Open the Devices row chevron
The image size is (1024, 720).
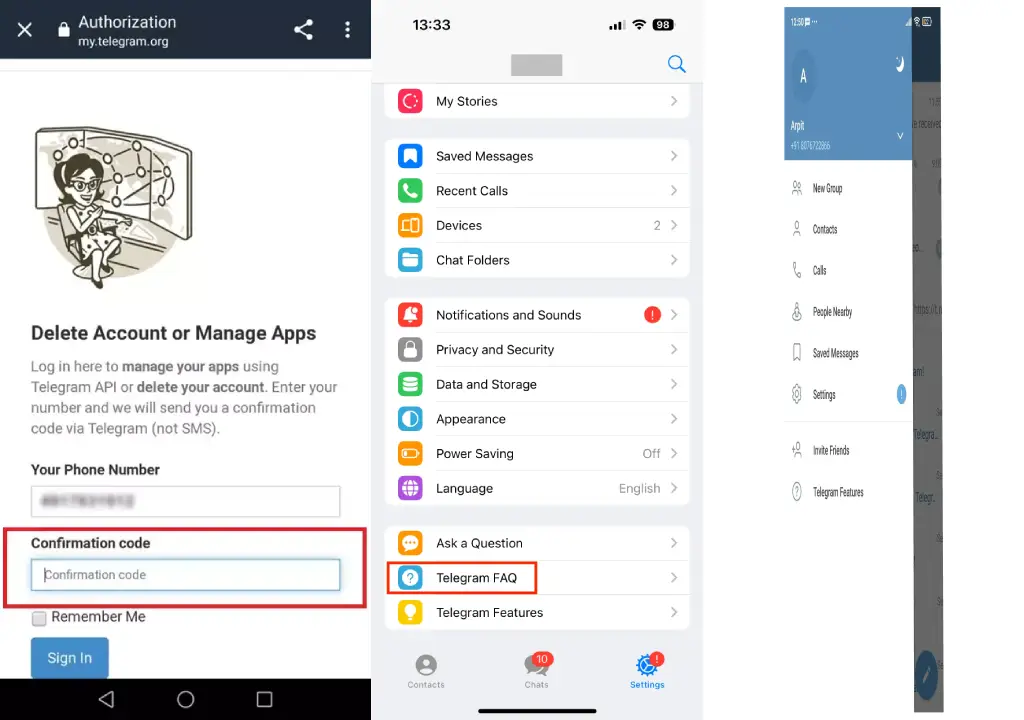coord(674,226)
